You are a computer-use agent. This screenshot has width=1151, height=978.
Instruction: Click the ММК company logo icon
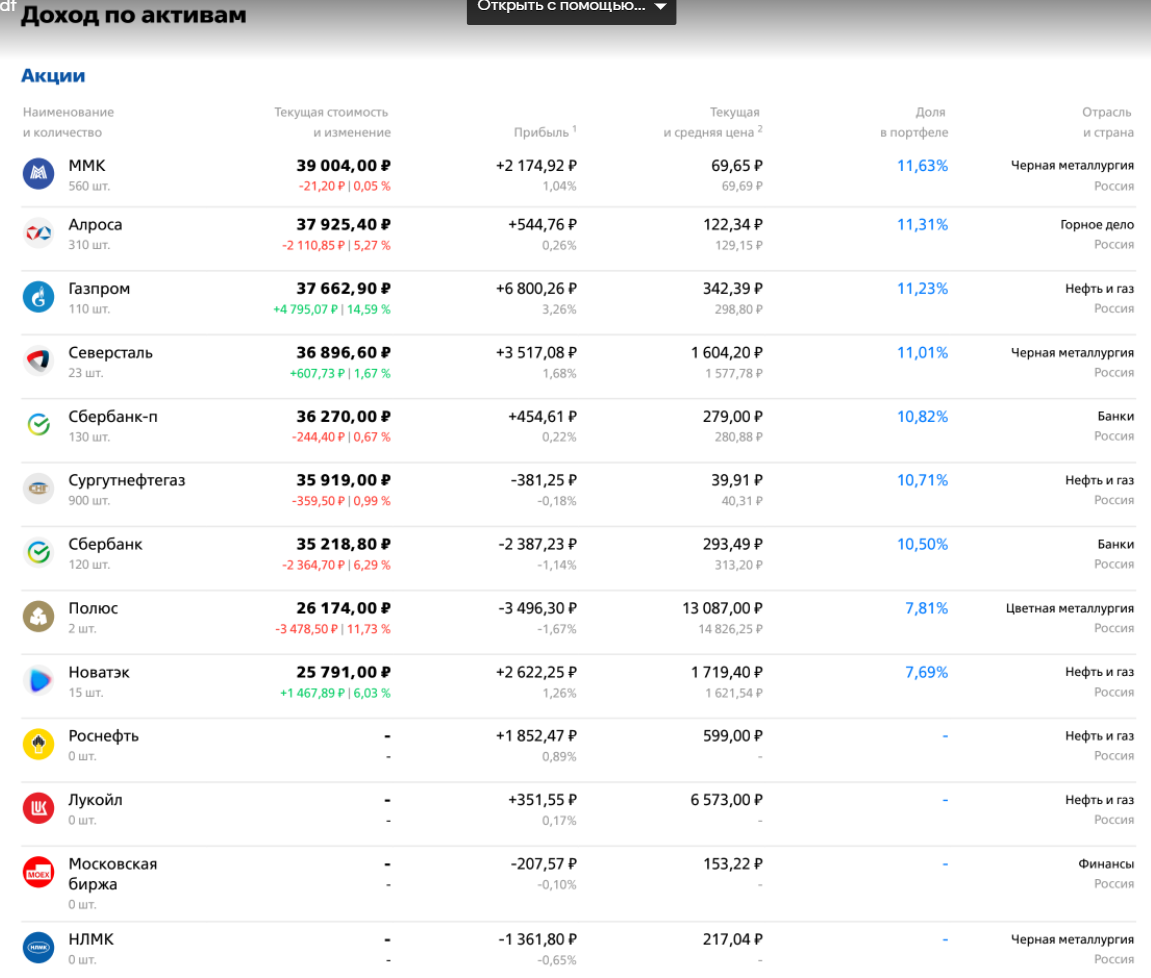[38, 174]
